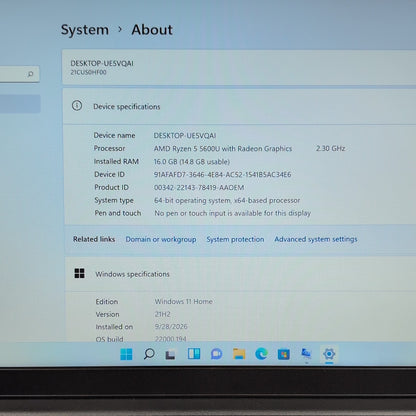Click the settings search magnifier icon

coord(30,74)
